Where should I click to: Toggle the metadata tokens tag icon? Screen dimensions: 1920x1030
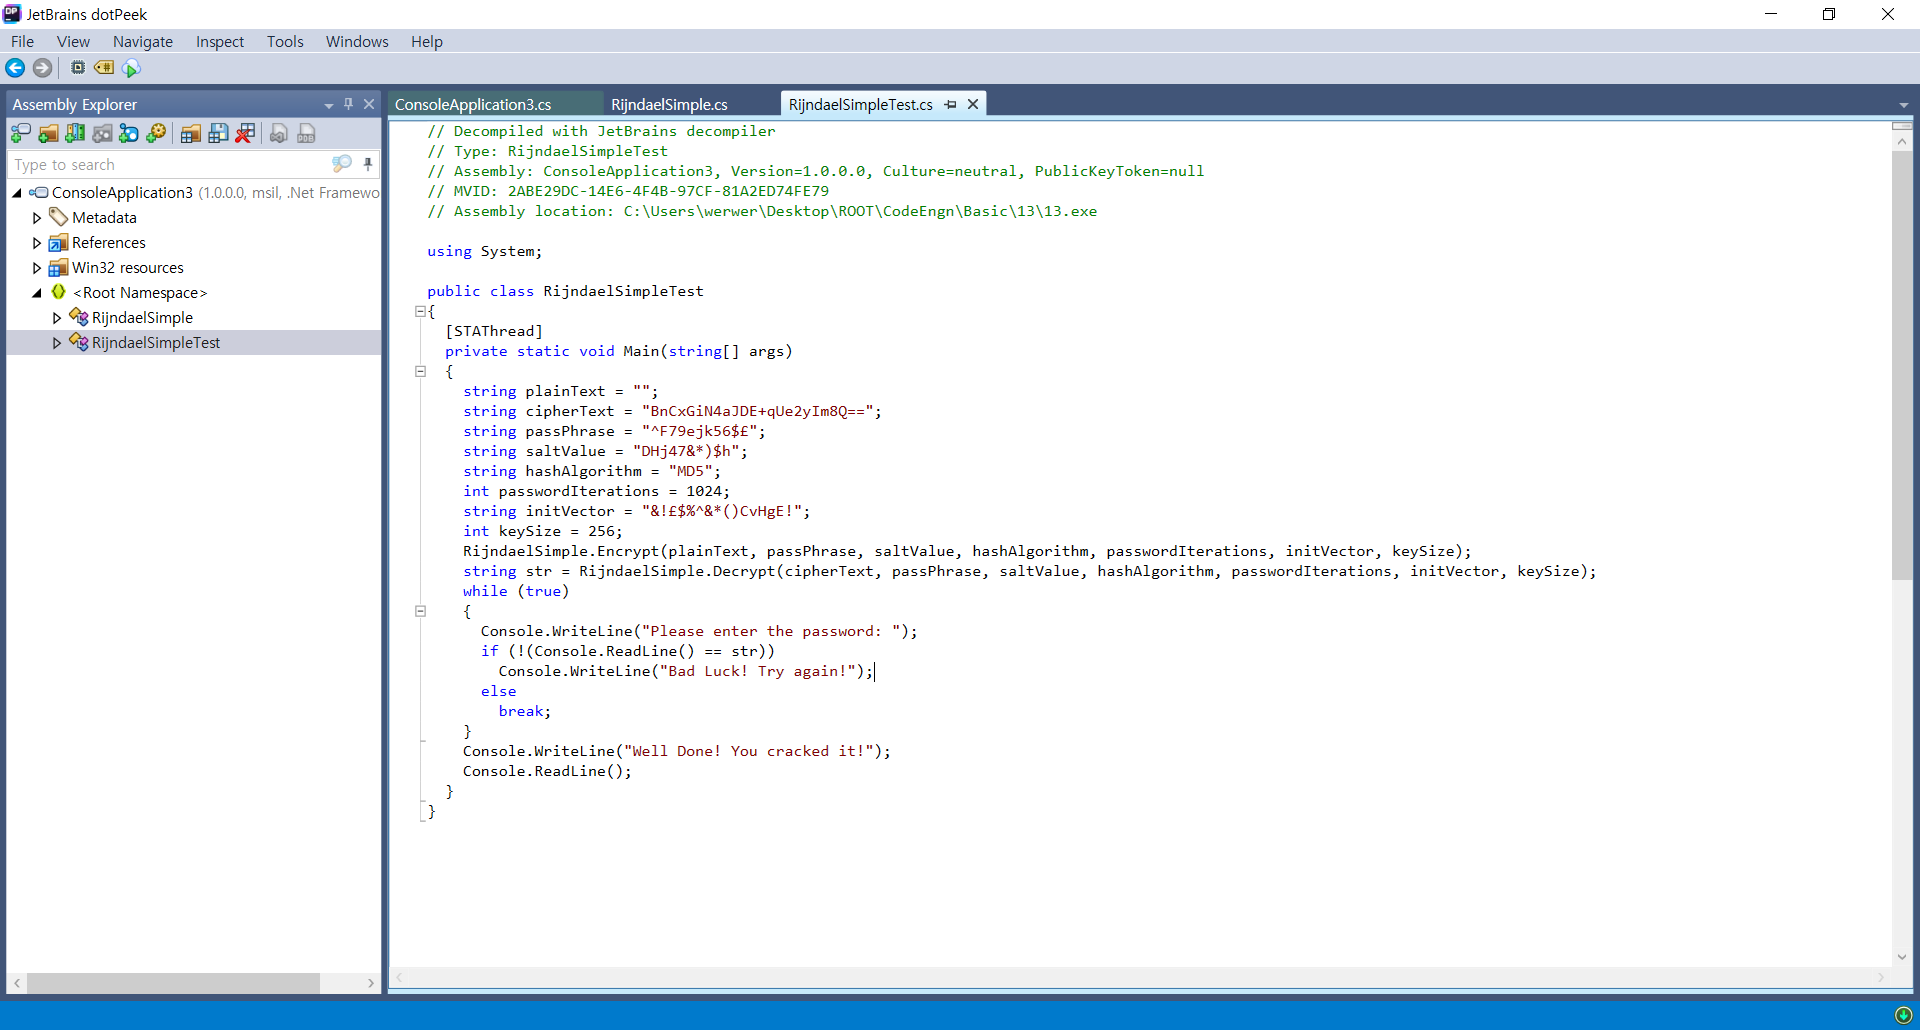point(104,67)
